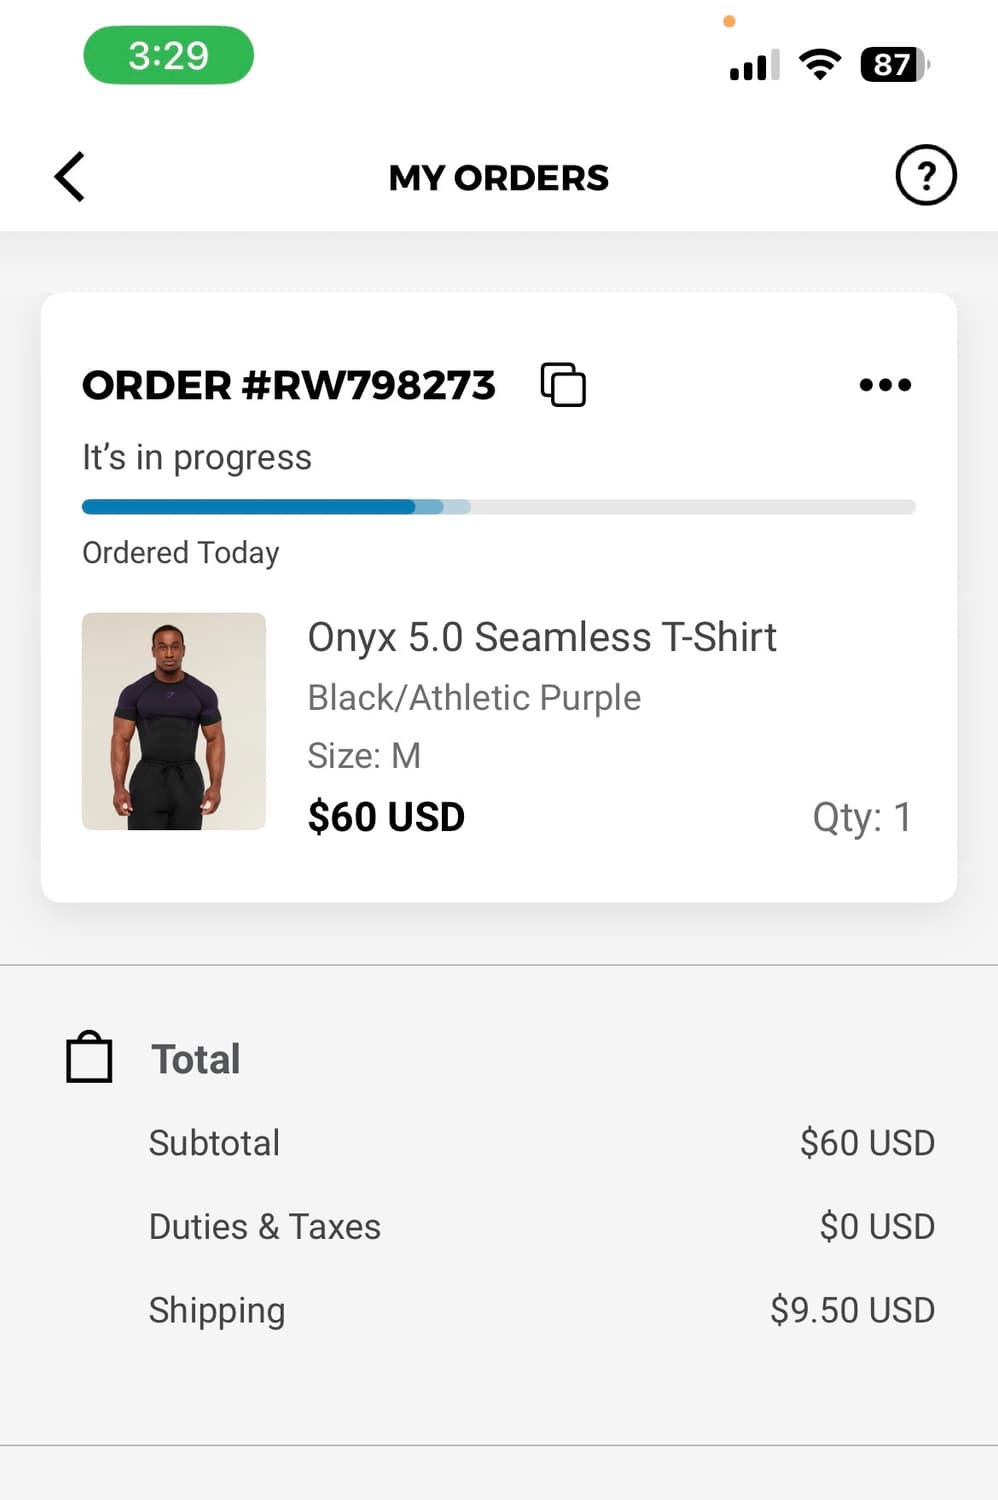Tap the back arrow icon
Viewport: 998px width, 1500px height.
point(70,177)
